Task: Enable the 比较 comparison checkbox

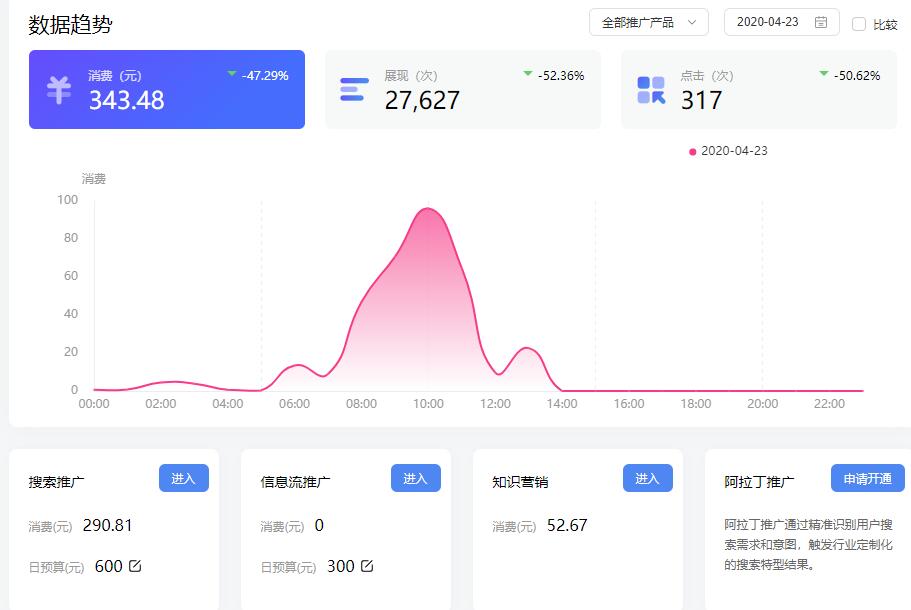Action: 860,25
